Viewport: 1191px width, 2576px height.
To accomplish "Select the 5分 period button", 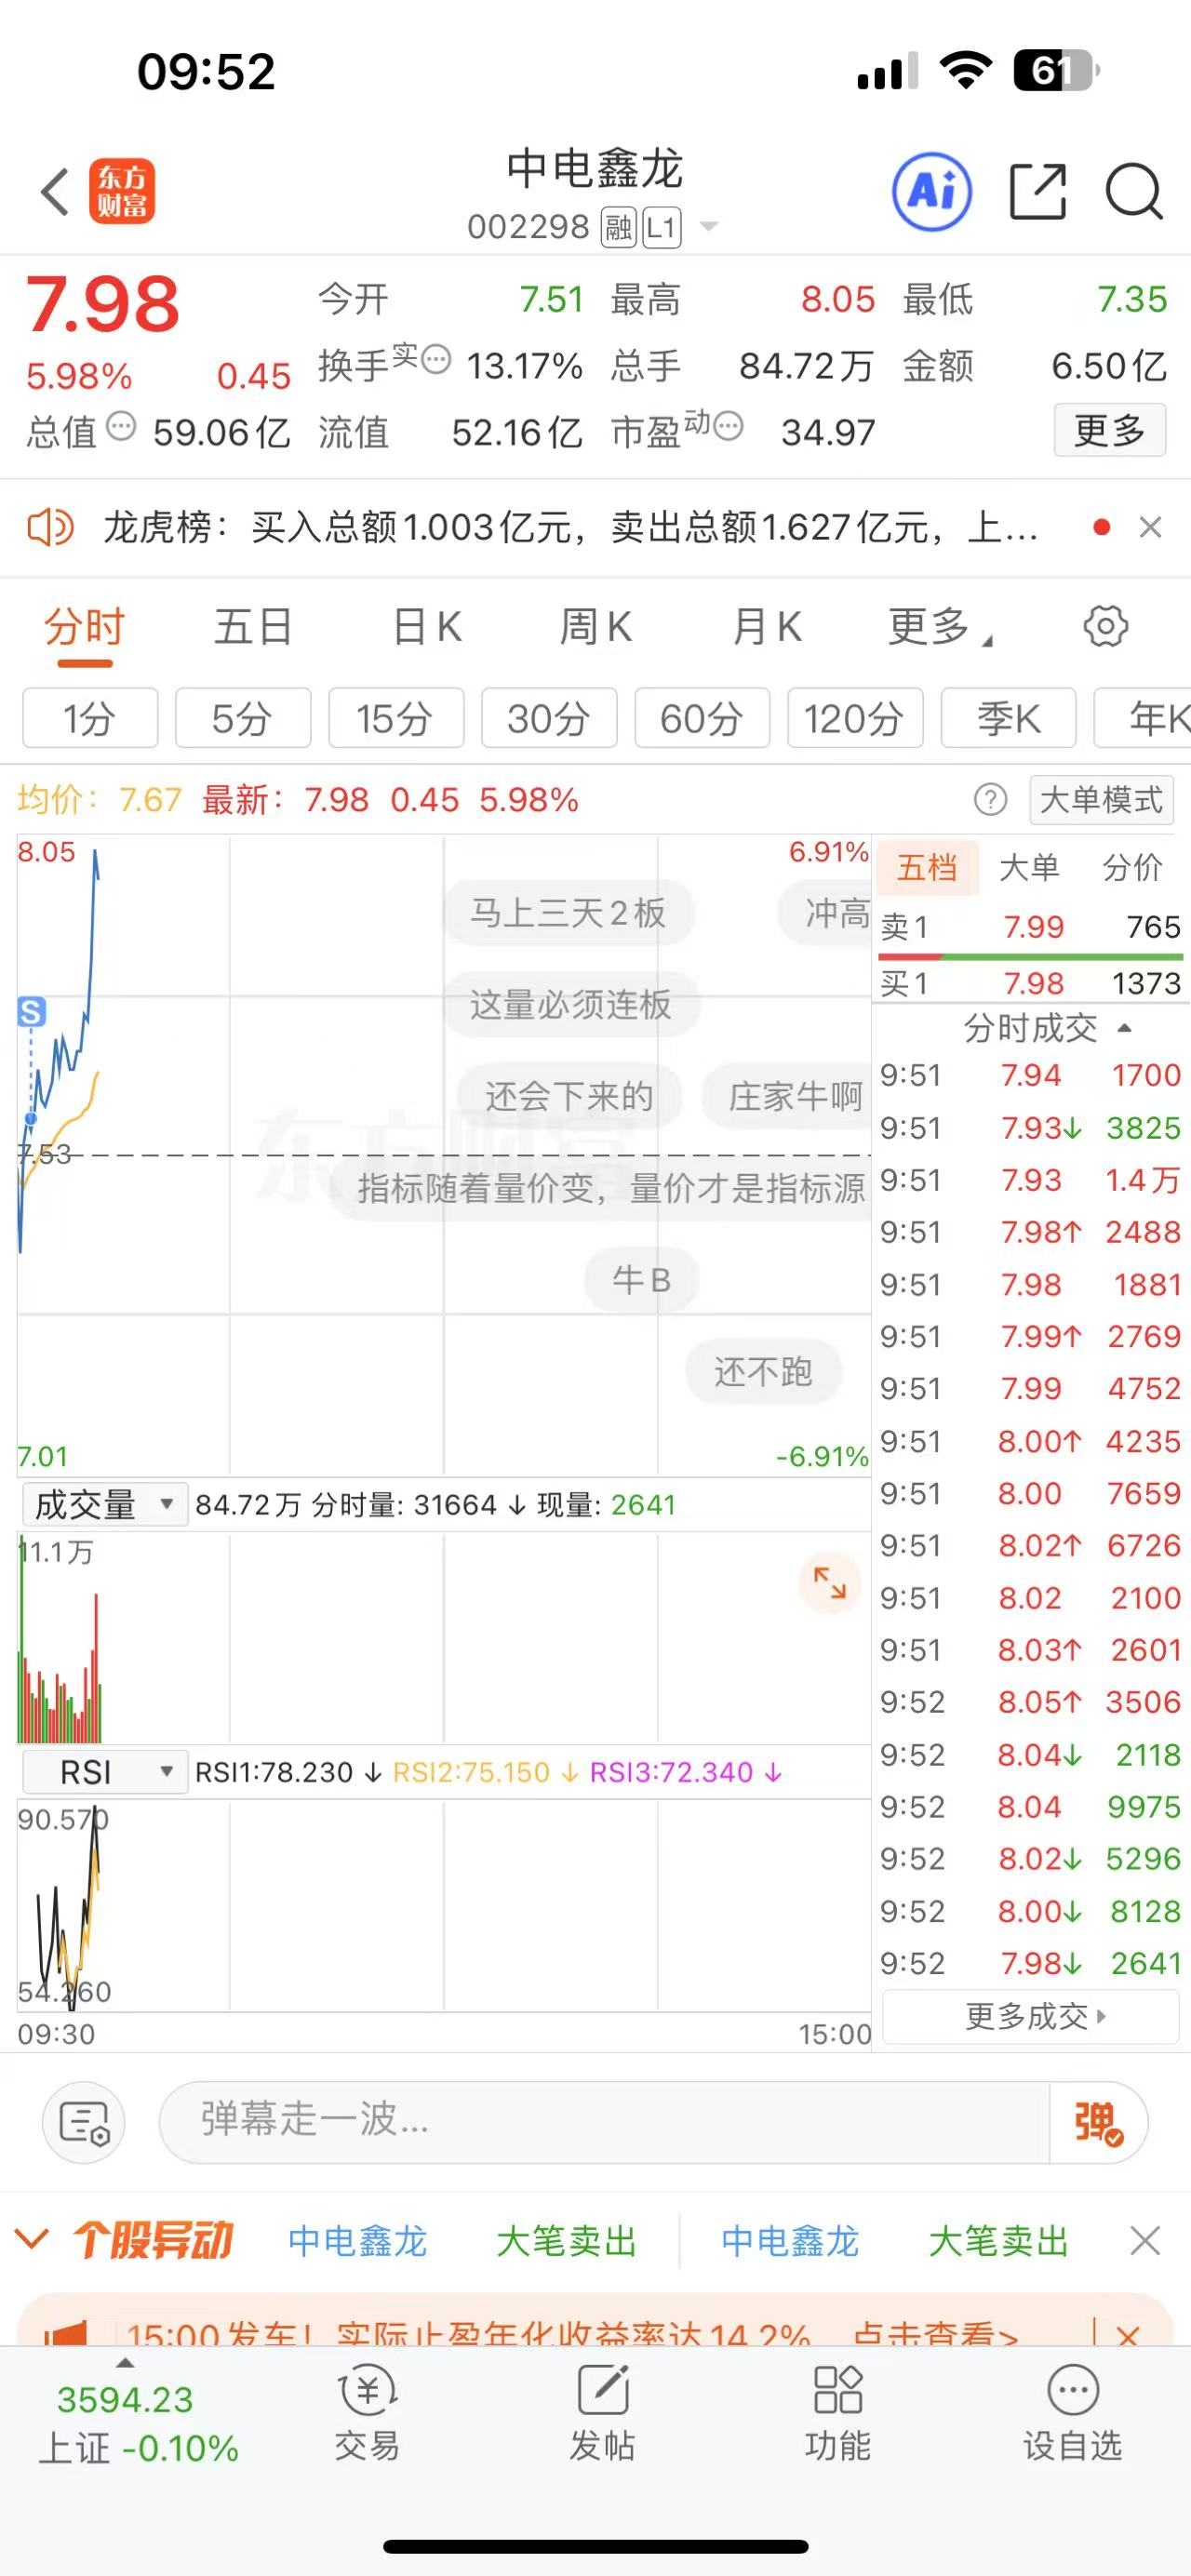I will [x=243, y=718].
